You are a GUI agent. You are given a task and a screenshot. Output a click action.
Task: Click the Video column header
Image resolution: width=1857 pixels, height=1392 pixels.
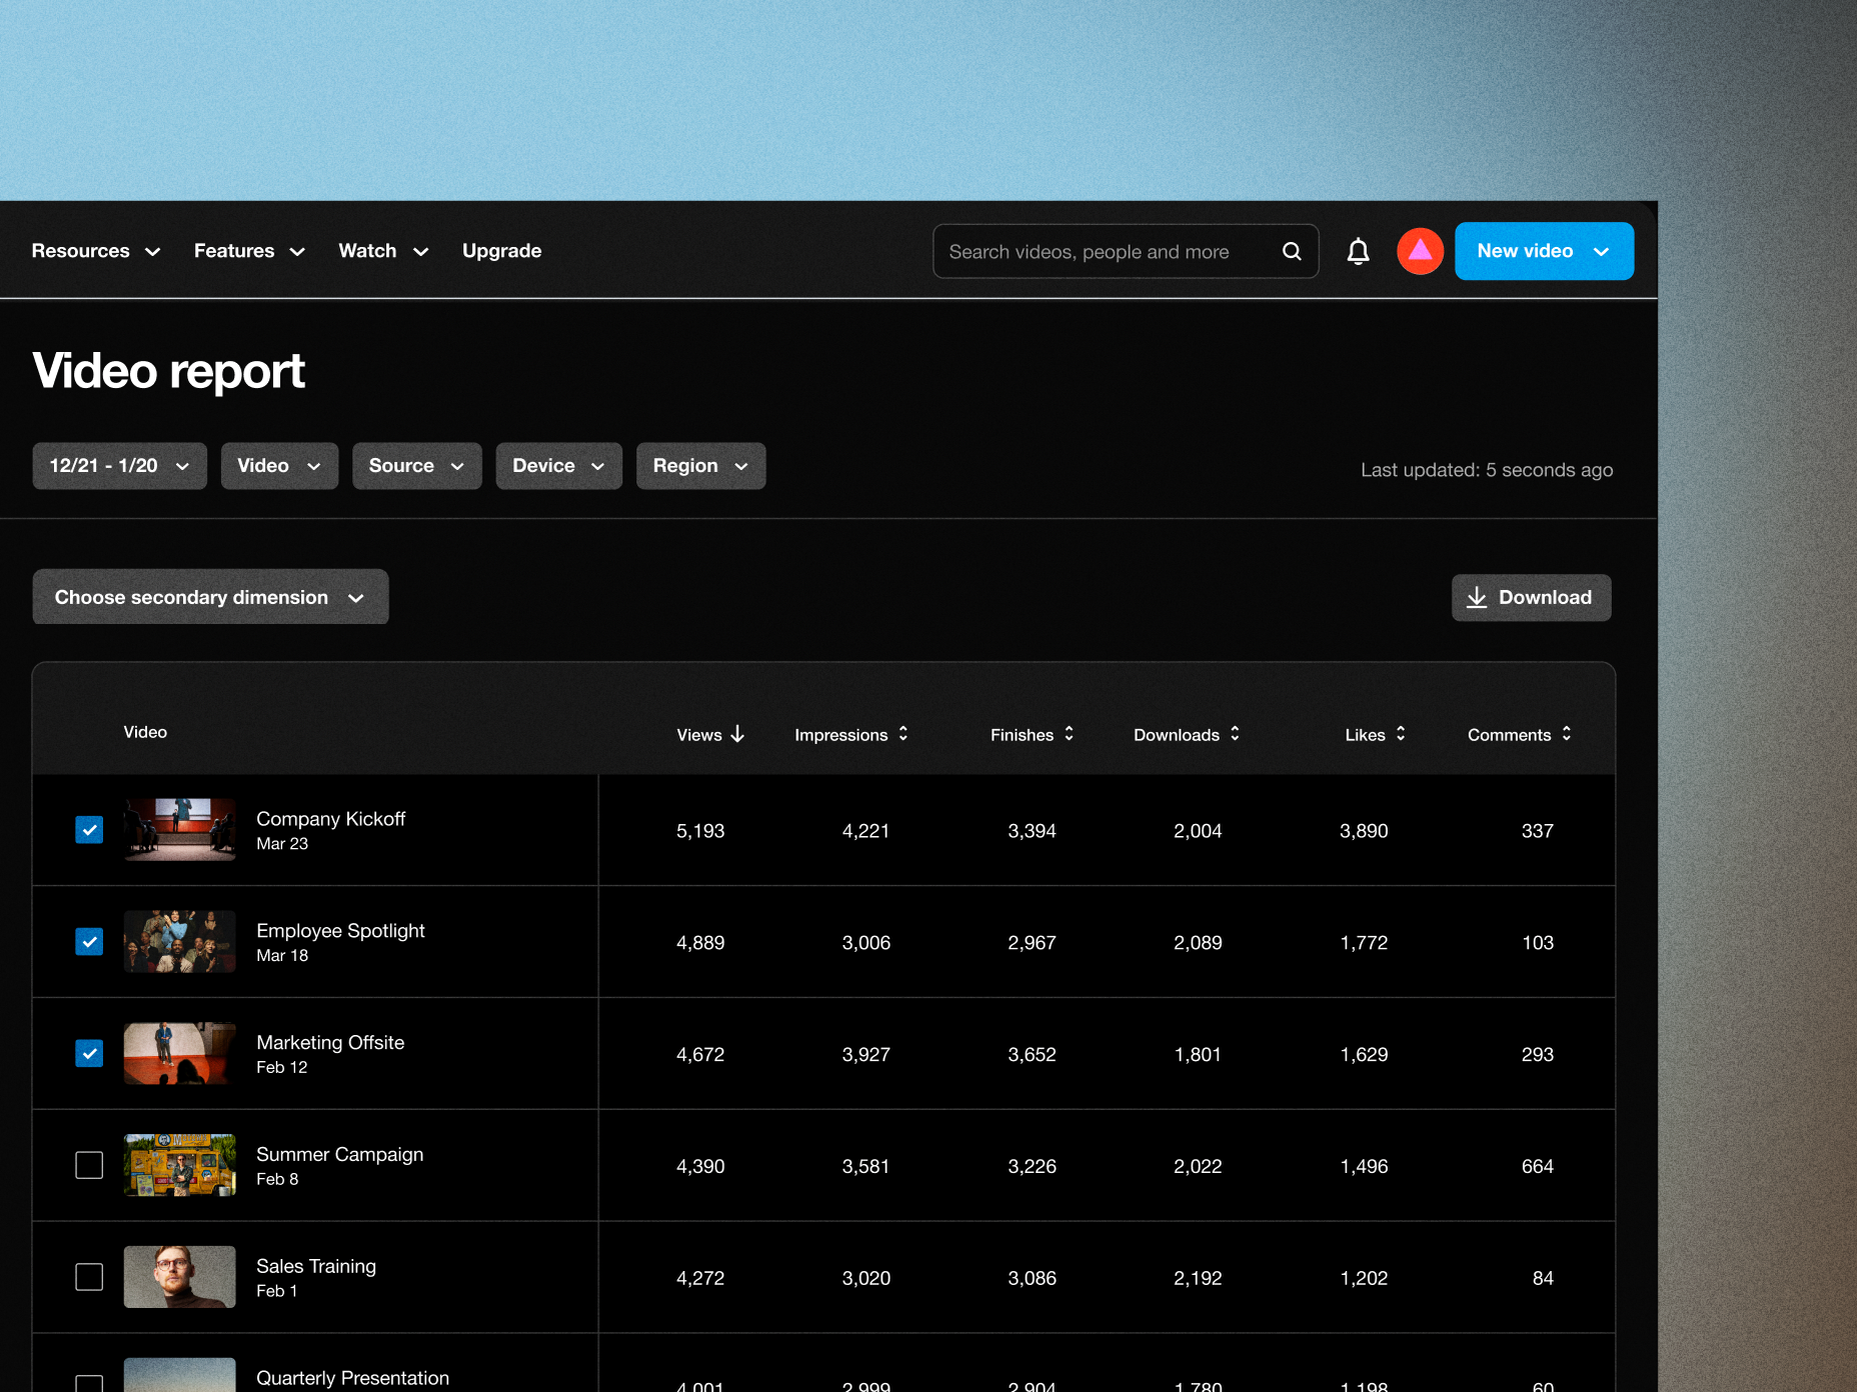click(x=145, y=732)
